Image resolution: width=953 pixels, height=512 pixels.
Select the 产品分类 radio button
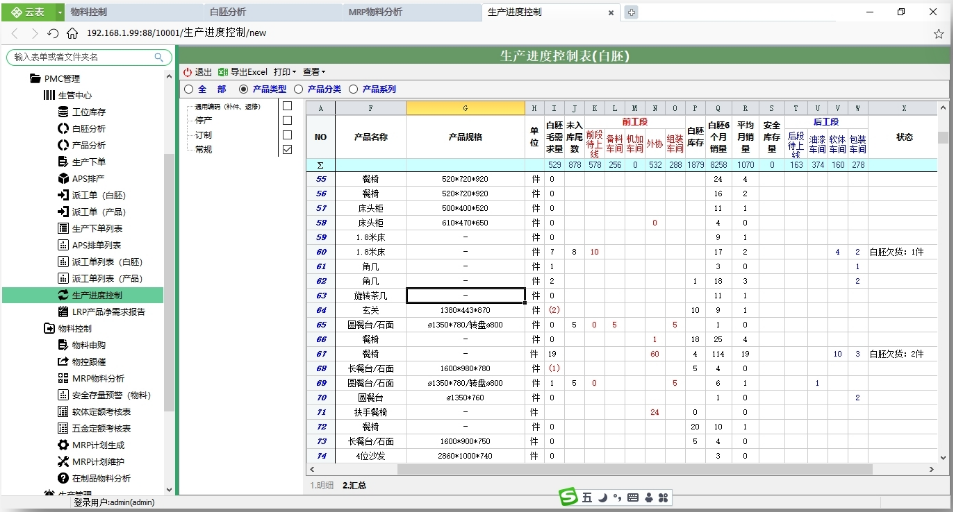[x=298, y=89]
